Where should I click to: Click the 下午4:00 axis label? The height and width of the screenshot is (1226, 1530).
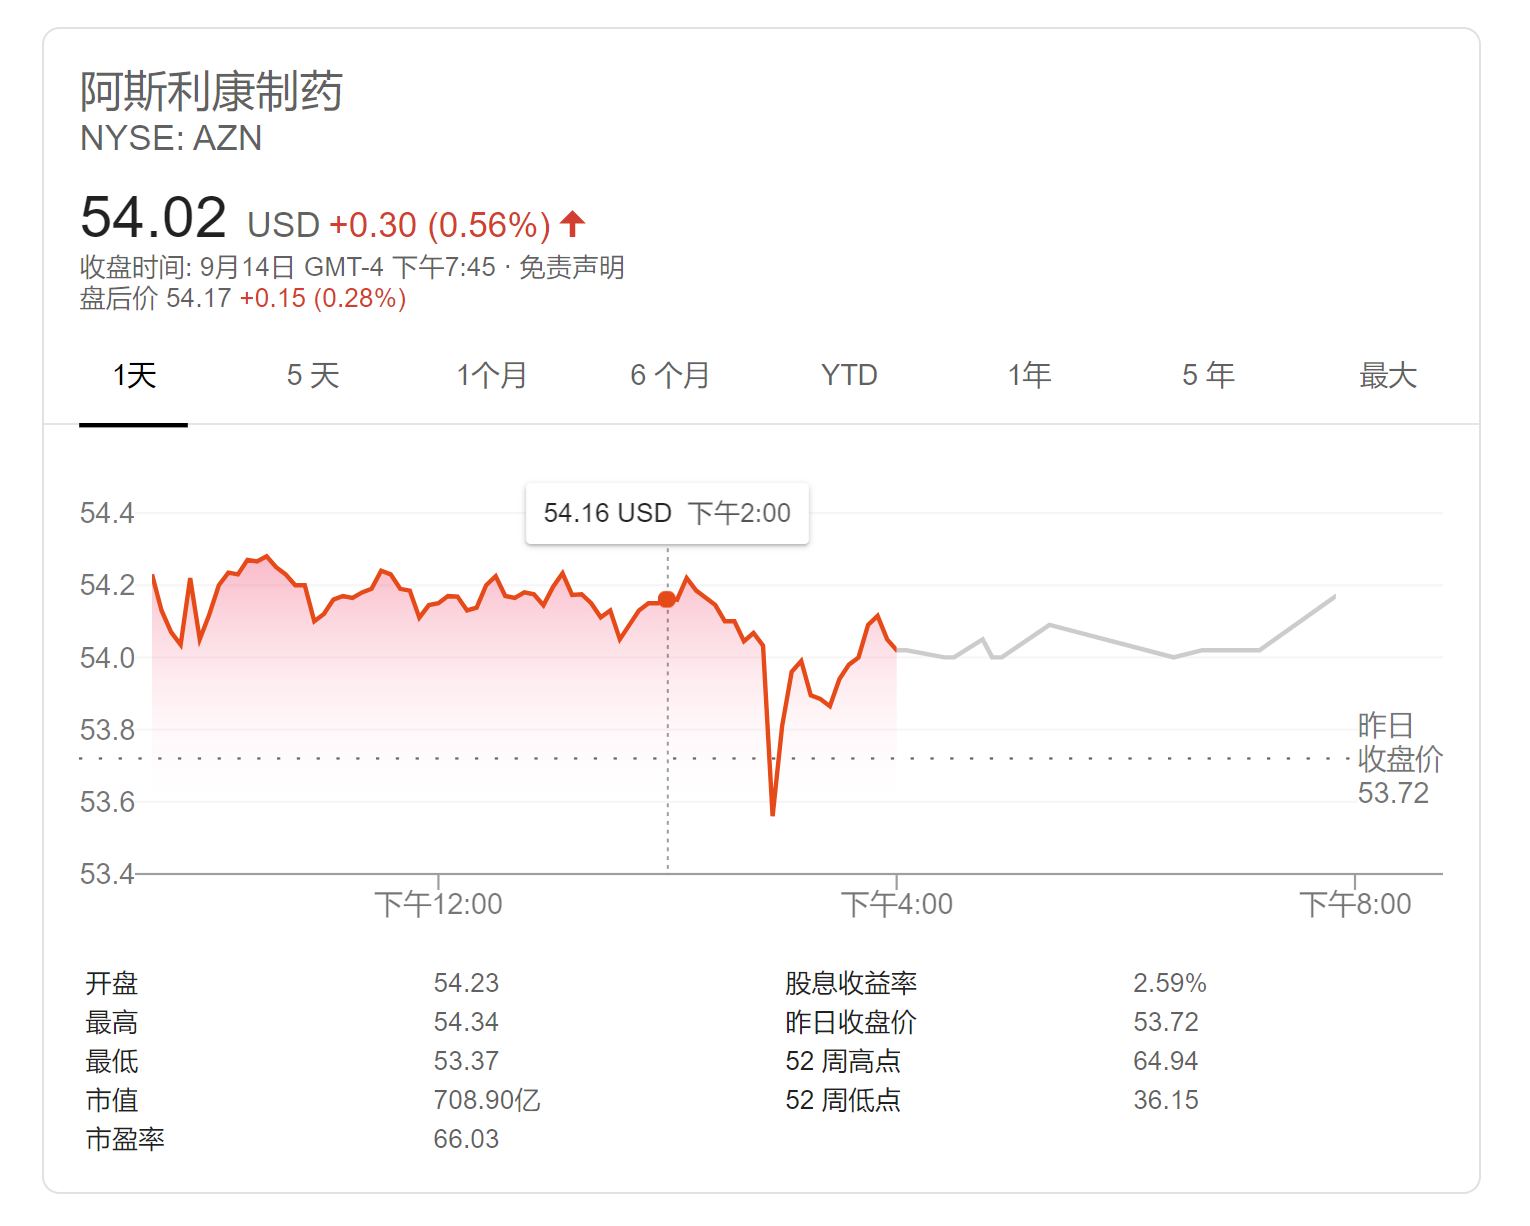pyautogui.click(x=897, y=904)
